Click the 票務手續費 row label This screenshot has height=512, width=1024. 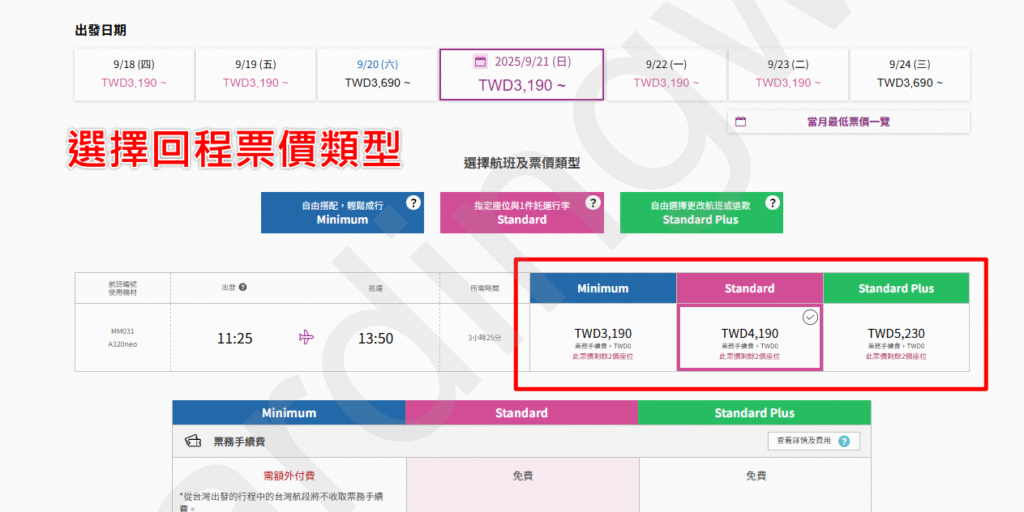click(239, 442)
